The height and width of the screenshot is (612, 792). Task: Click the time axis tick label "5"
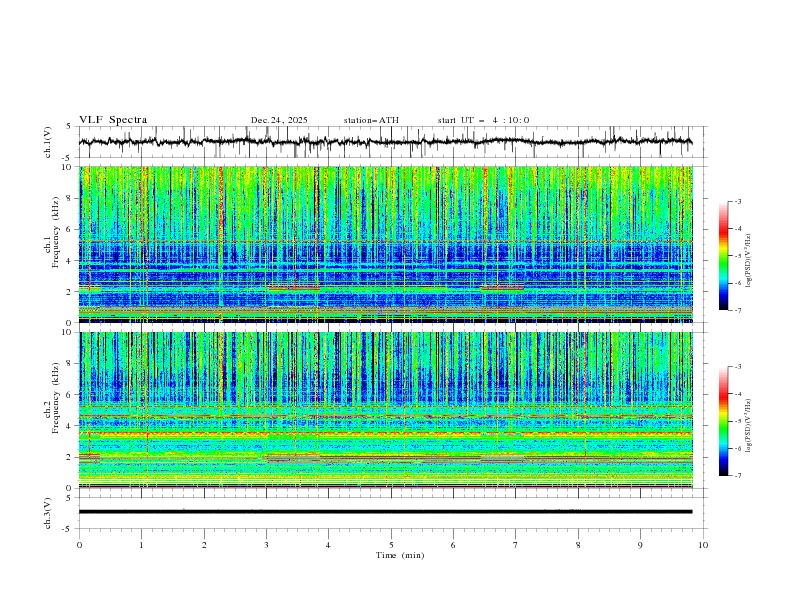pos(391,545)
